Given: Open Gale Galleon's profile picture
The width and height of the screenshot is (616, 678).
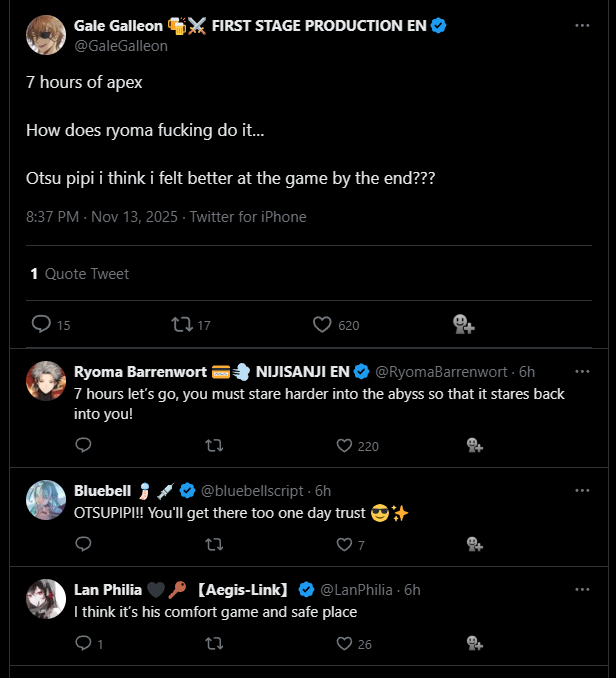Looking at the screenshot, I should pos(46,35).
